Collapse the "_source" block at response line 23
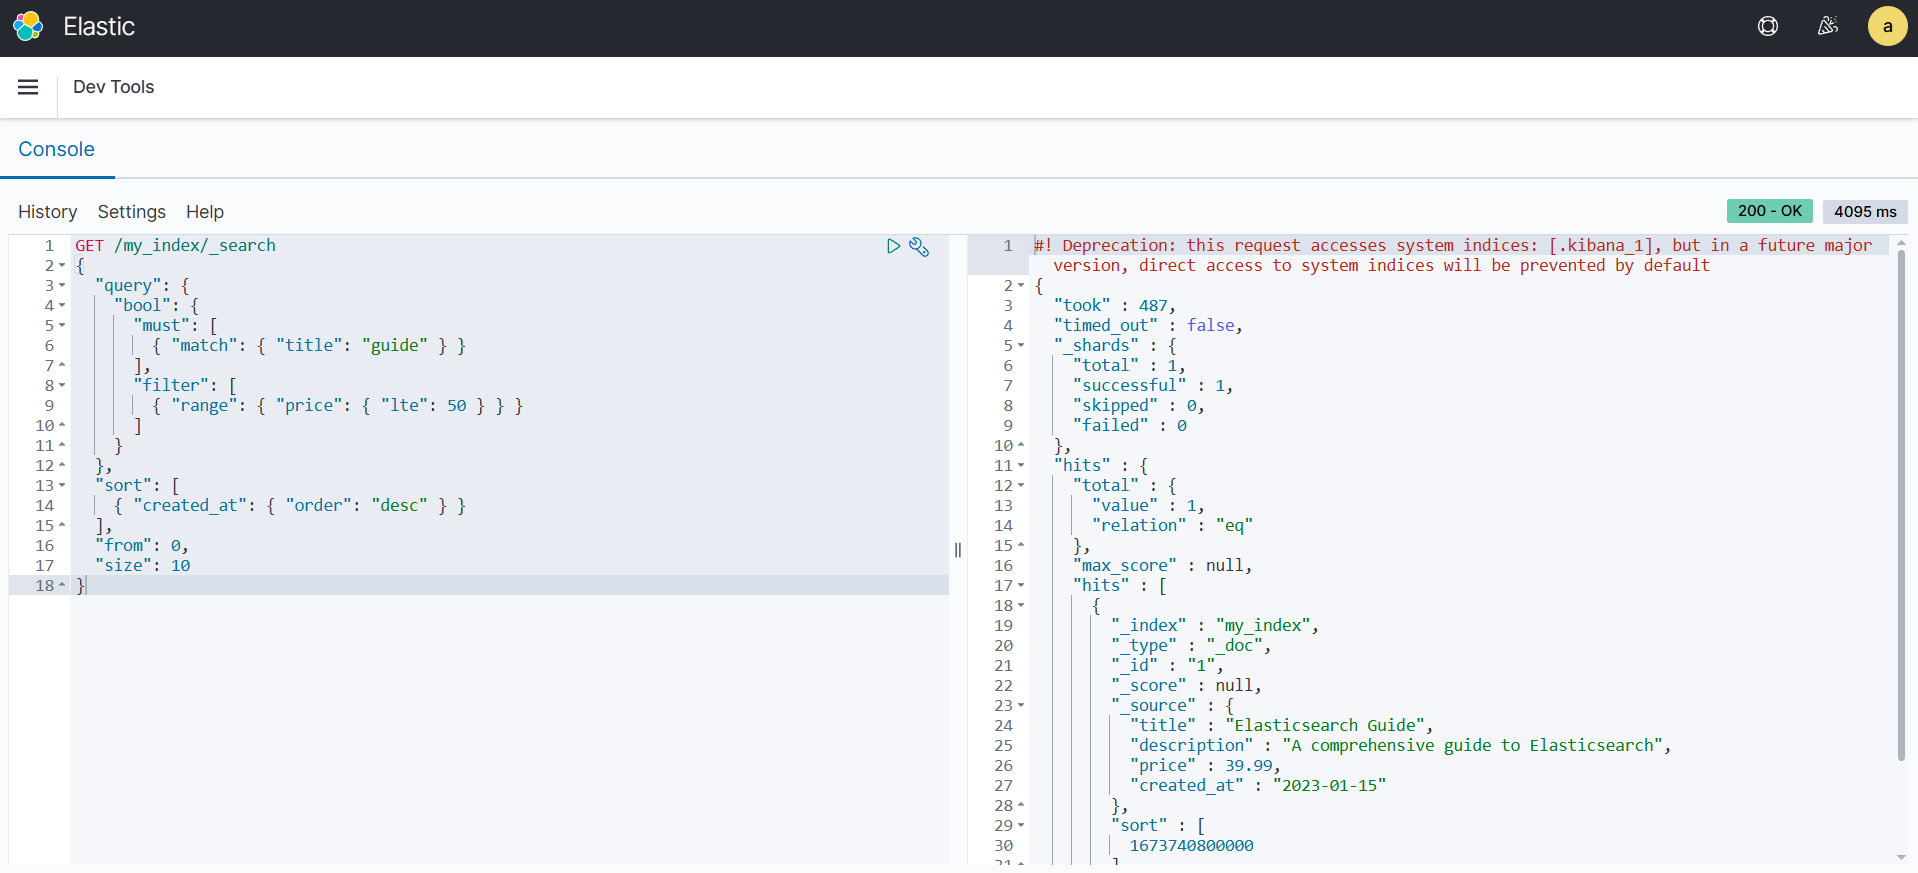1918x873 pixels. [x=1021, y=706]
